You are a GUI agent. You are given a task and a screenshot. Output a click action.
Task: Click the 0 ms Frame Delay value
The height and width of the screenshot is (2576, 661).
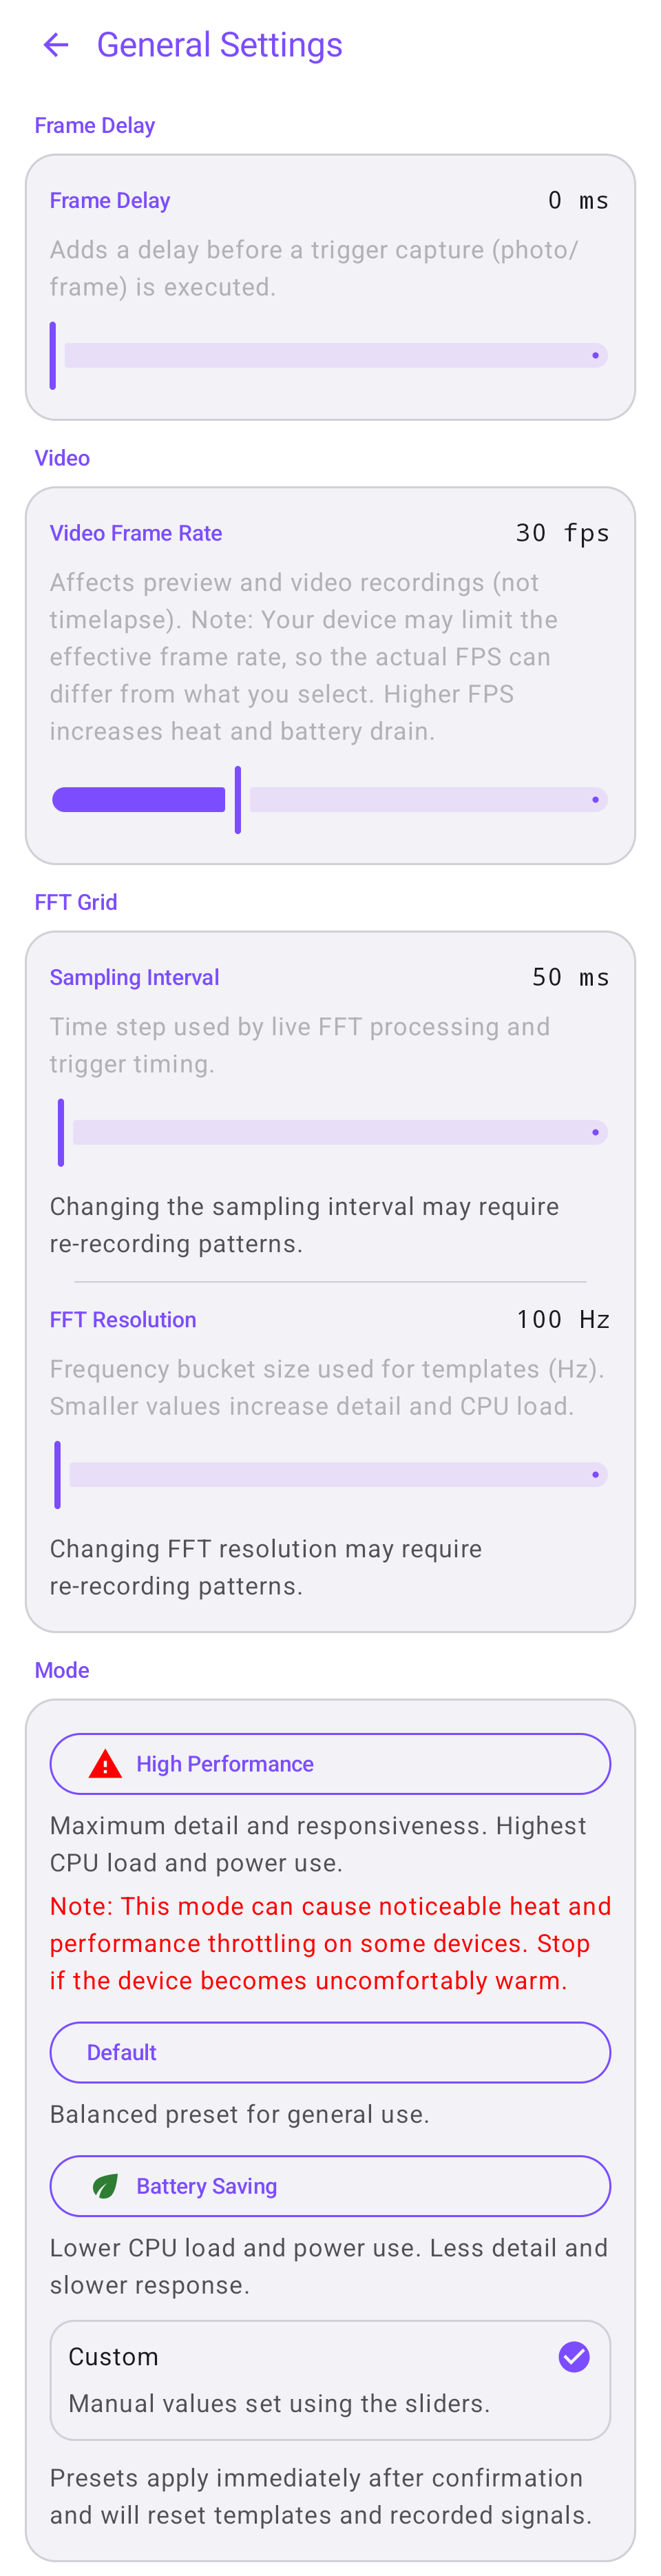pos(580,199)
